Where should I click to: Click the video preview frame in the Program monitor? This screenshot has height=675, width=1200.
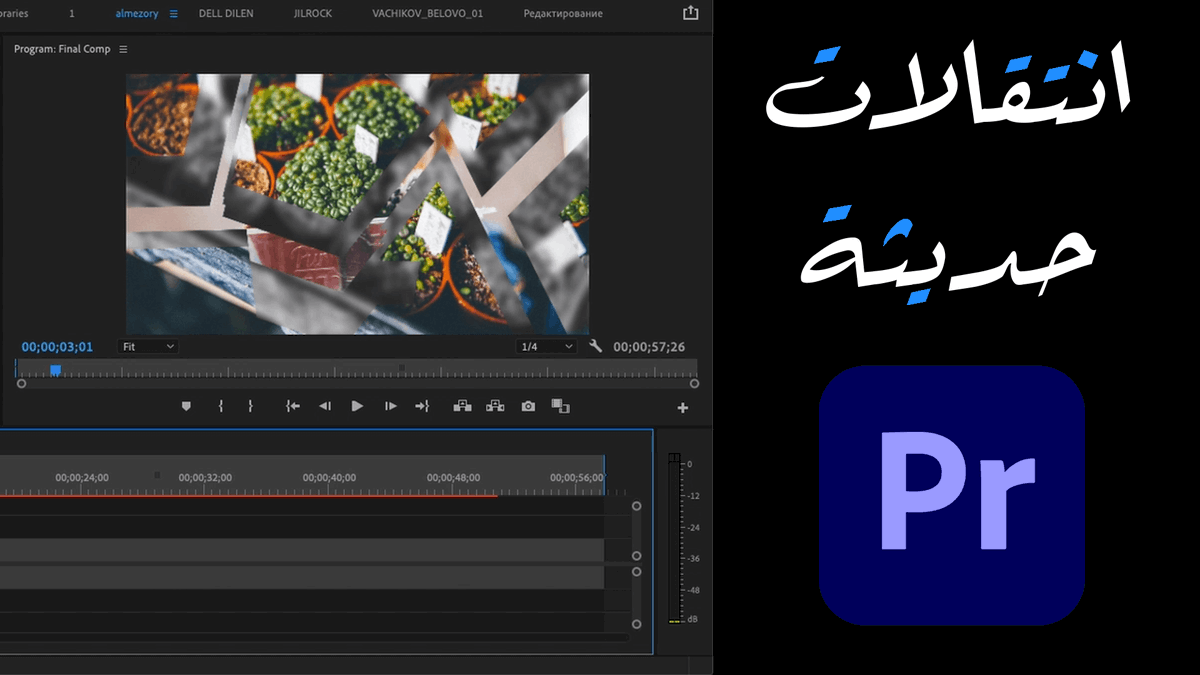pyautogui.click(x=357, y=203)
